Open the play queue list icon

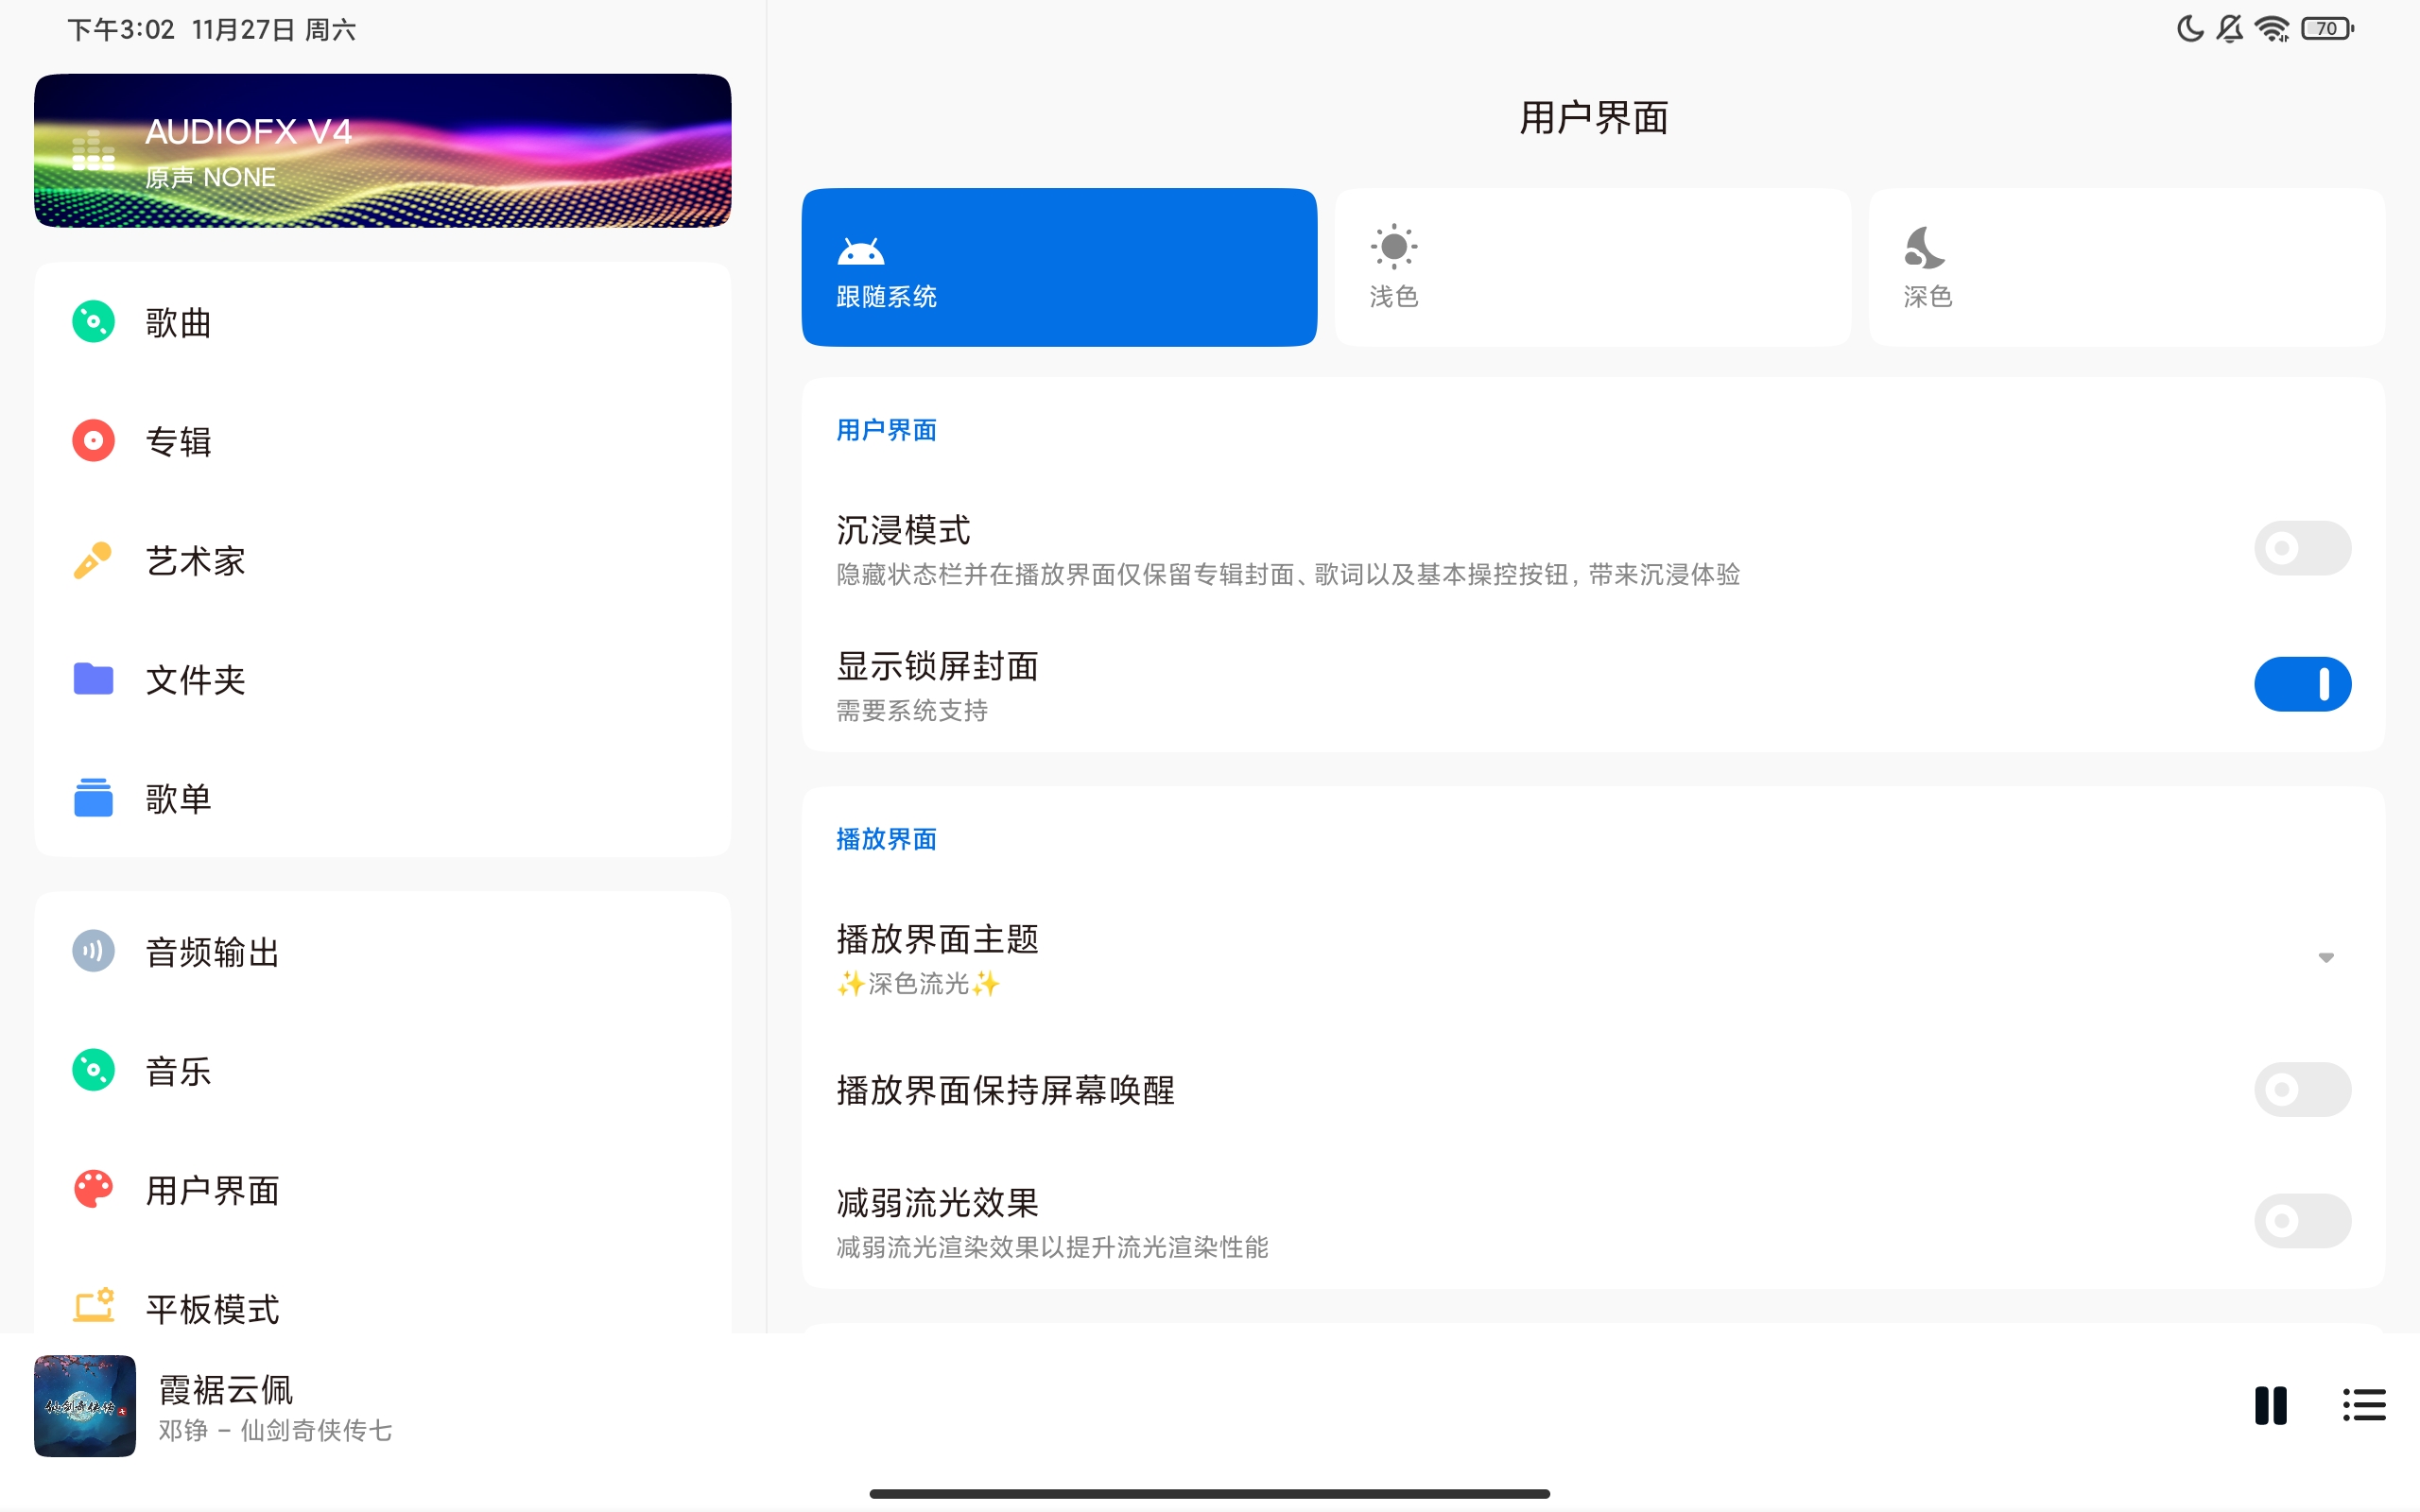[x=2363, y=1404]
